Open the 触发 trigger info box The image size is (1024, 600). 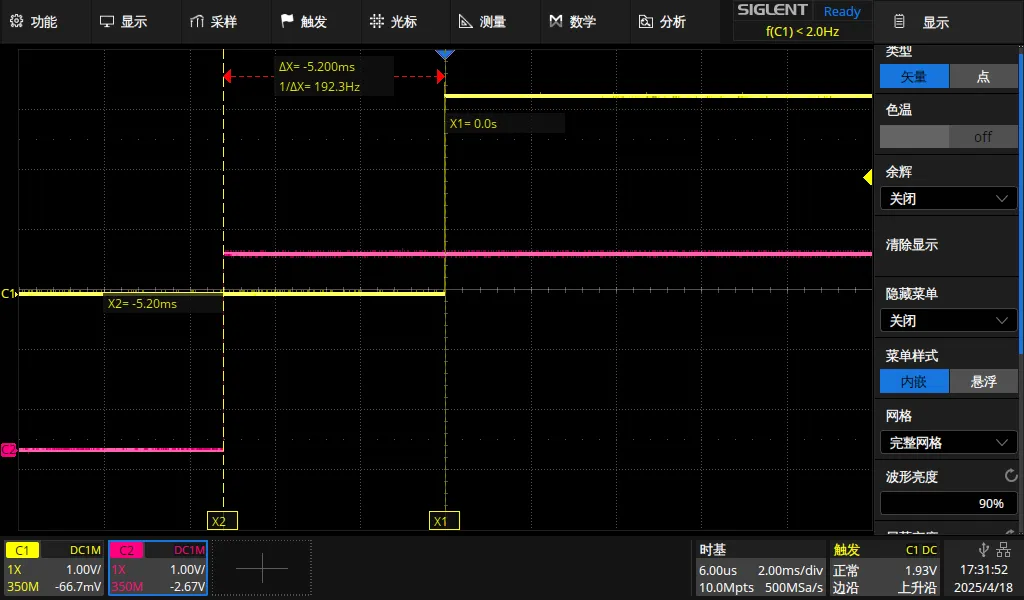(884, 568)
